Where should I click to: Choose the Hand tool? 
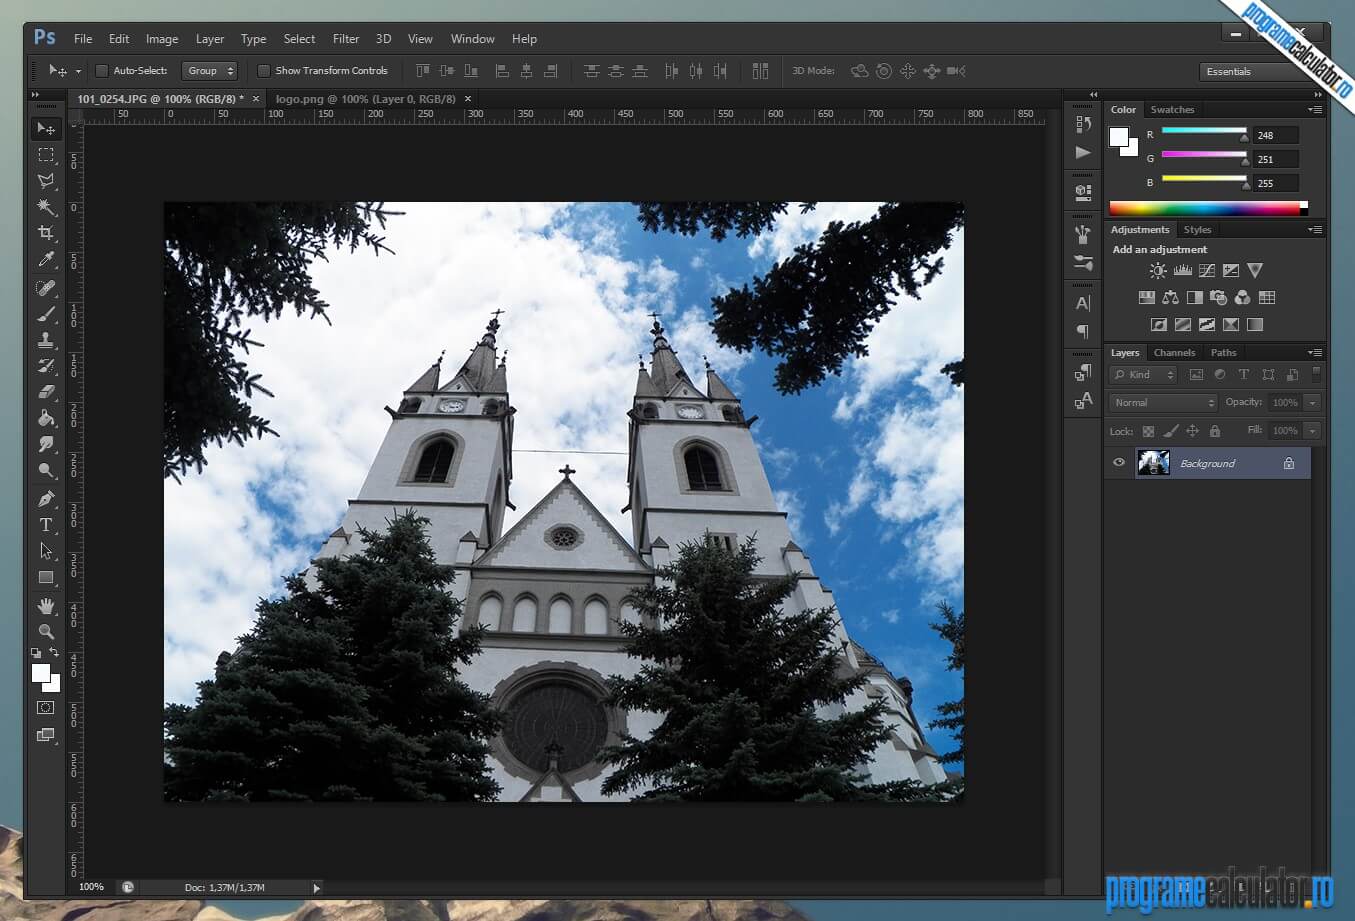point(46,606)
